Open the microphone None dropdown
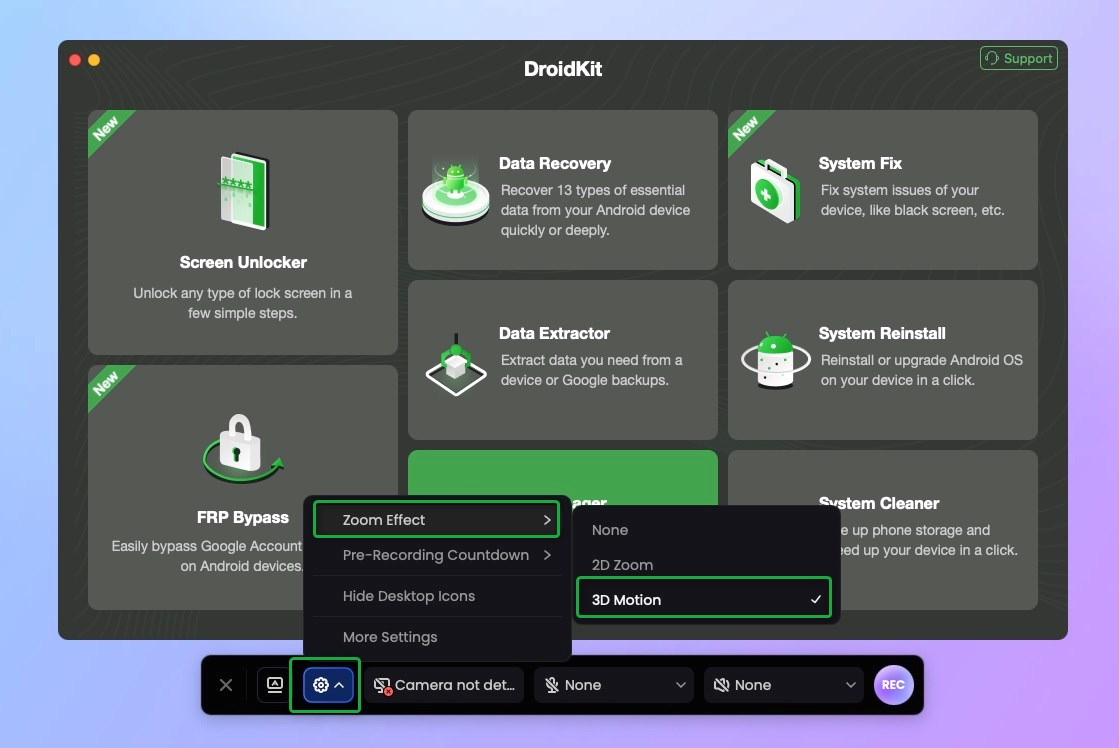Viewport: 1119px width, 748px height. [614, 685]
